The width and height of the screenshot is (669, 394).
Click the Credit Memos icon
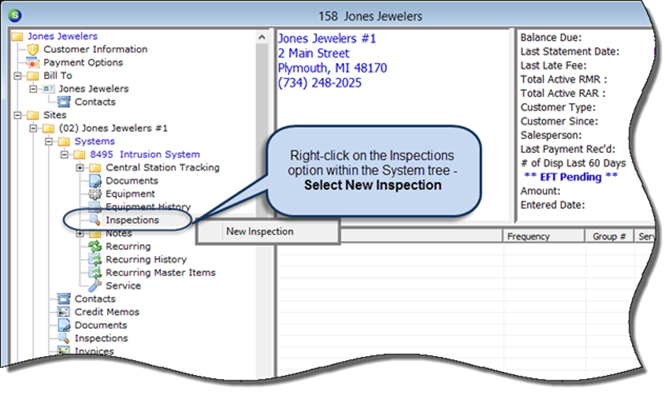(64, 312)
